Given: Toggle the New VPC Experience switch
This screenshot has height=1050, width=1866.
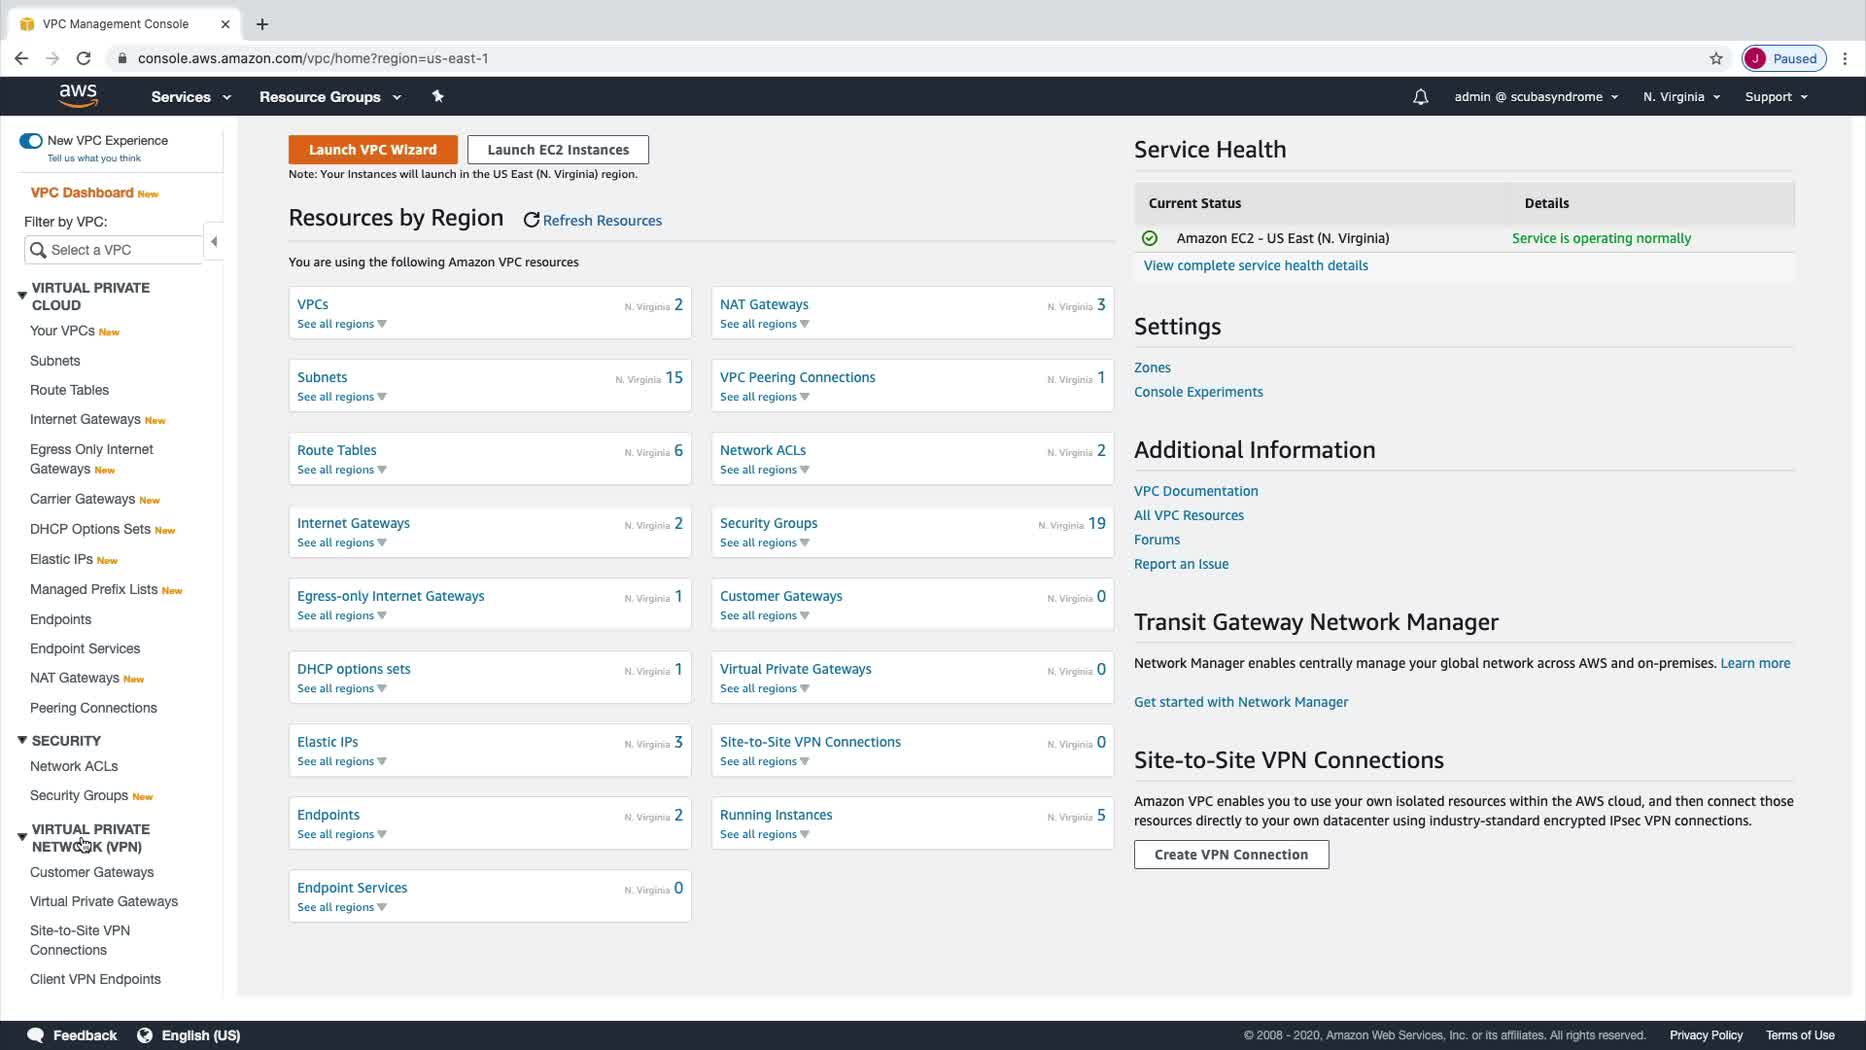Looking at the screenshot, I should click(31, 141).
